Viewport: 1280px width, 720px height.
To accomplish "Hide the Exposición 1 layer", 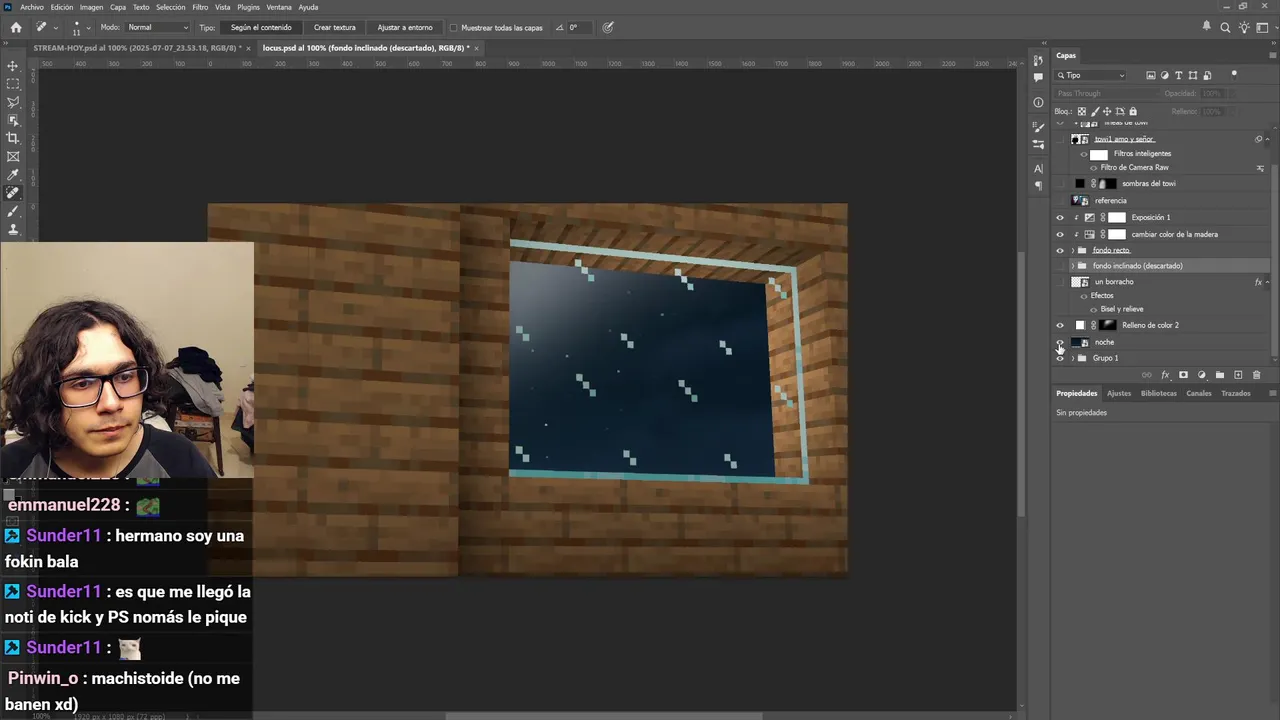I will coord(1060,217).
